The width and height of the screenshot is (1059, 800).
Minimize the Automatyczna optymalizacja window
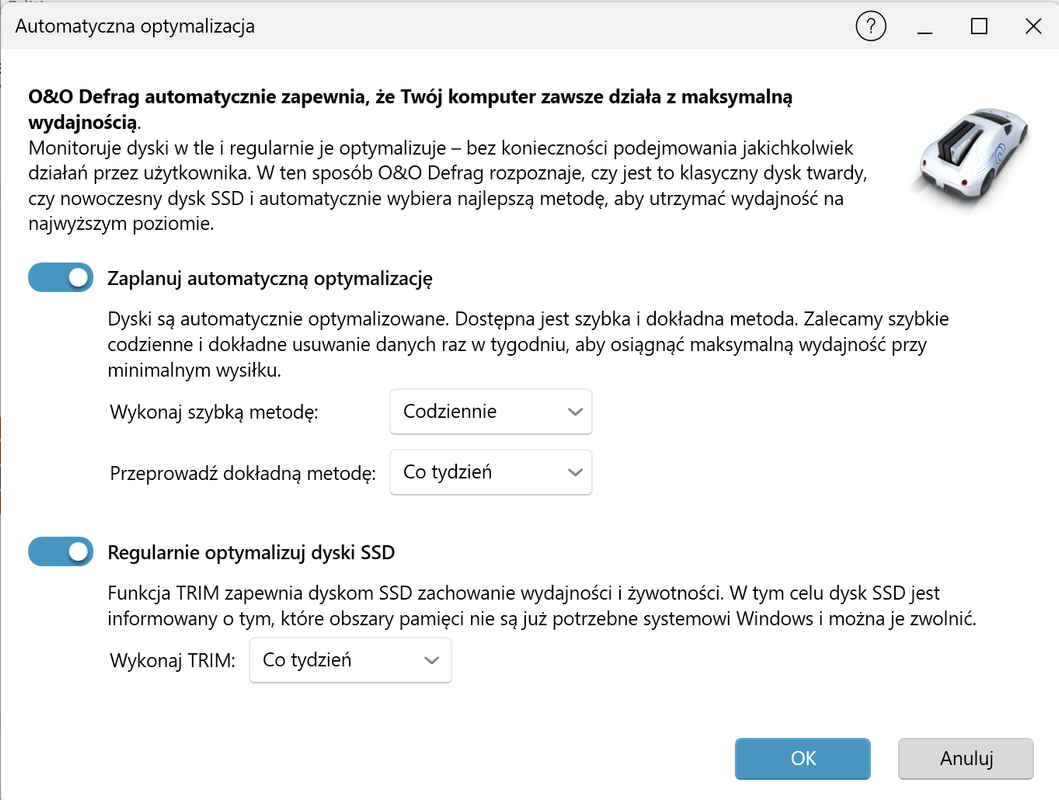coord(925,27)
